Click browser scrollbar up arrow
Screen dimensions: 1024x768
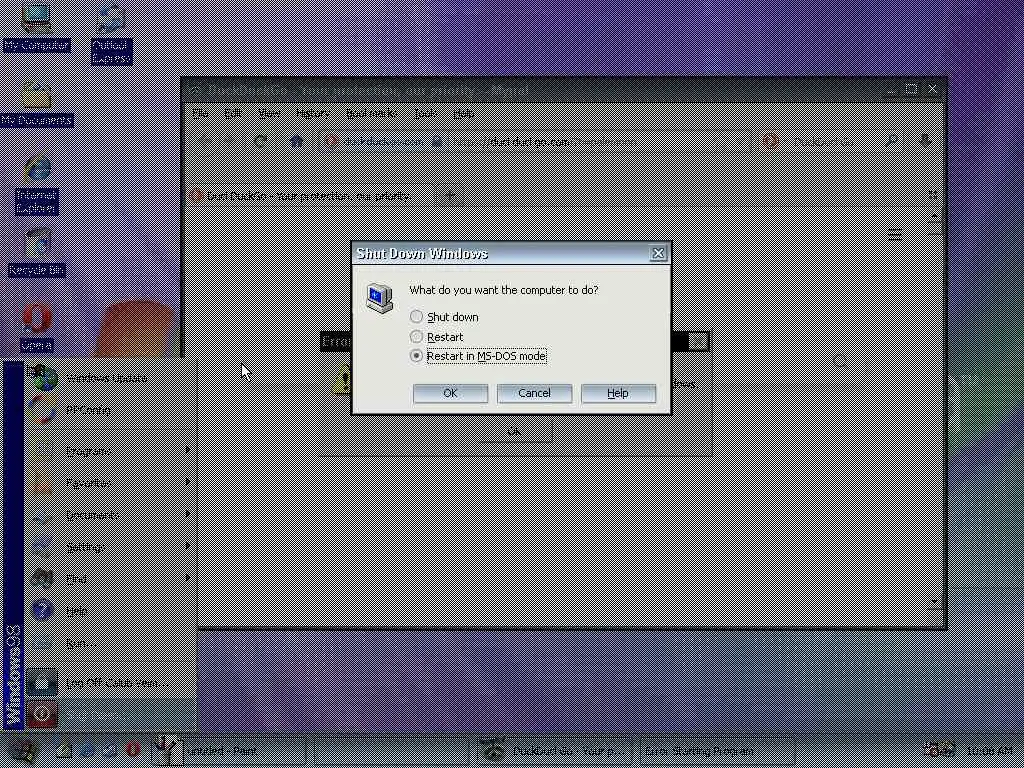pos(935,216)
